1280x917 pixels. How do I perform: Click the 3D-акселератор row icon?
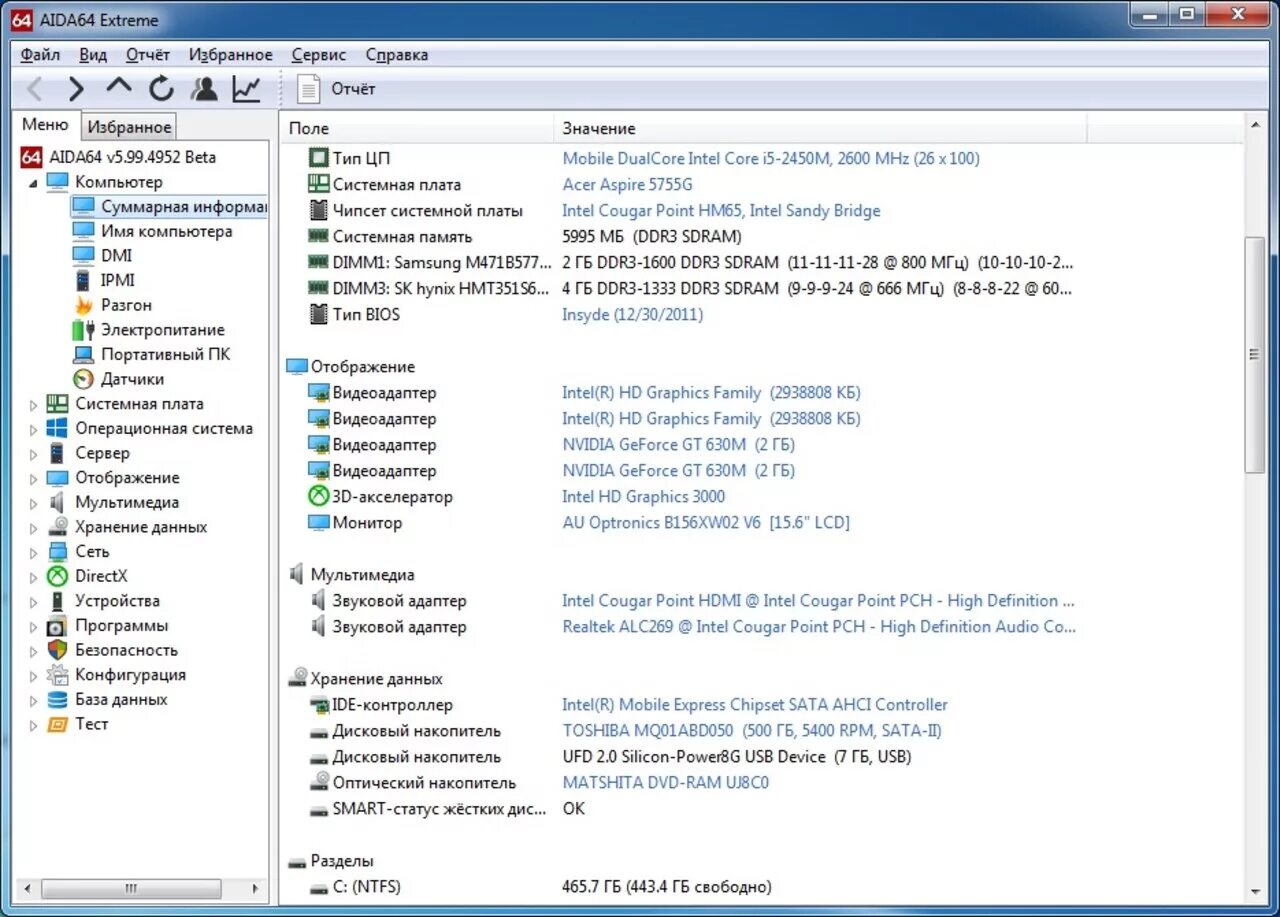click(318, 497)
